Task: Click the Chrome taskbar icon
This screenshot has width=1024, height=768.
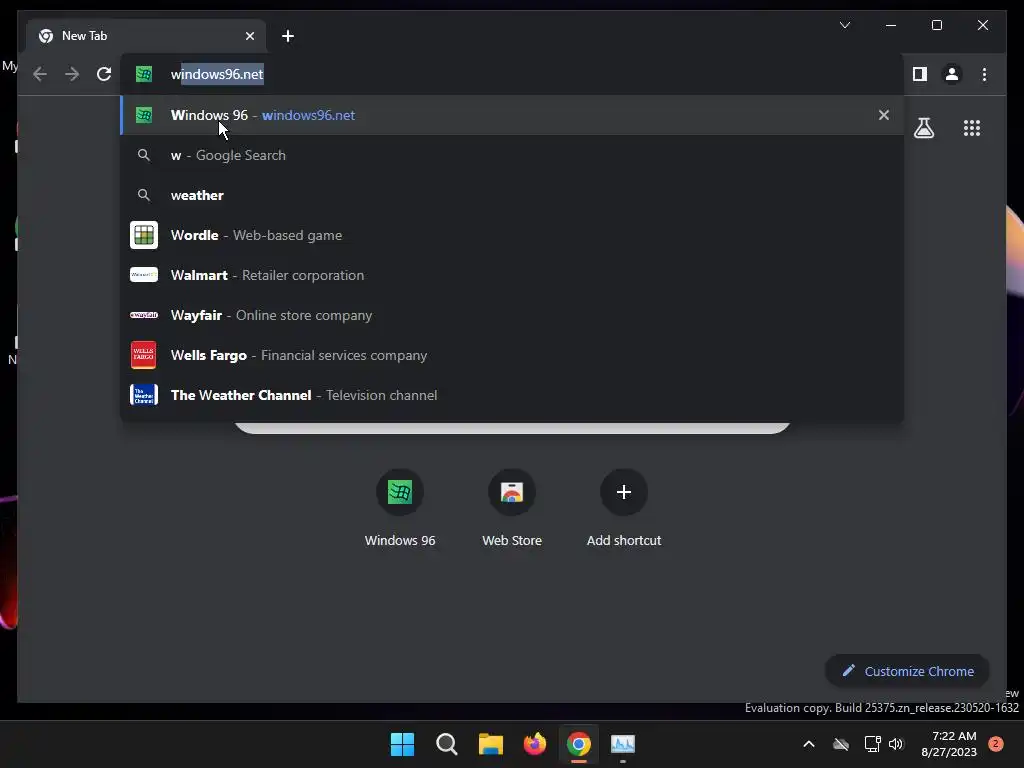Action: coord(579,744)
